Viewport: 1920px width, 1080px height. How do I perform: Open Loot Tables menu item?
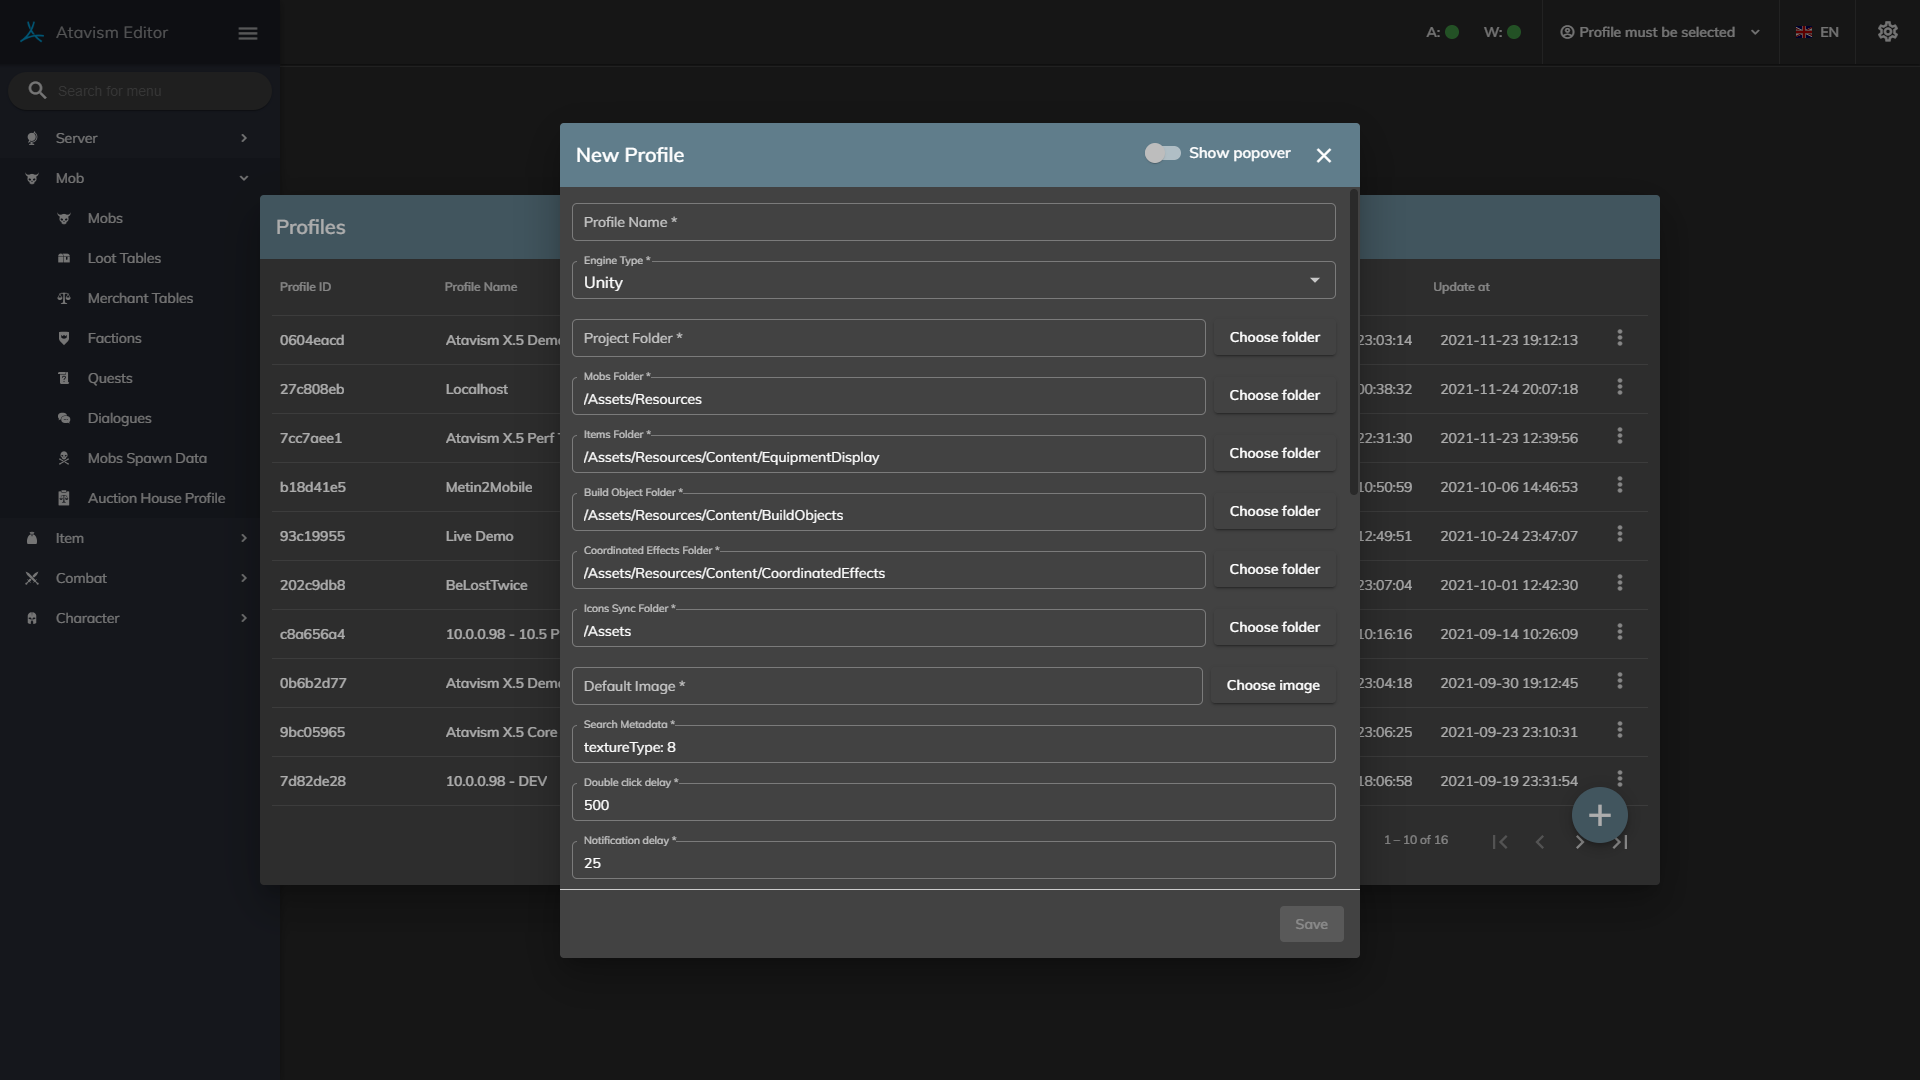(124, 258)
